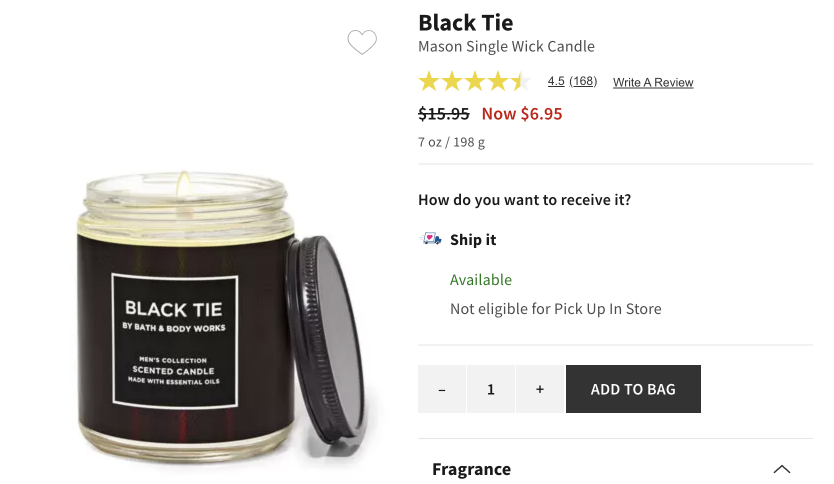Click the green Available status text
834x484 pixels.
[x=481, y=280]
